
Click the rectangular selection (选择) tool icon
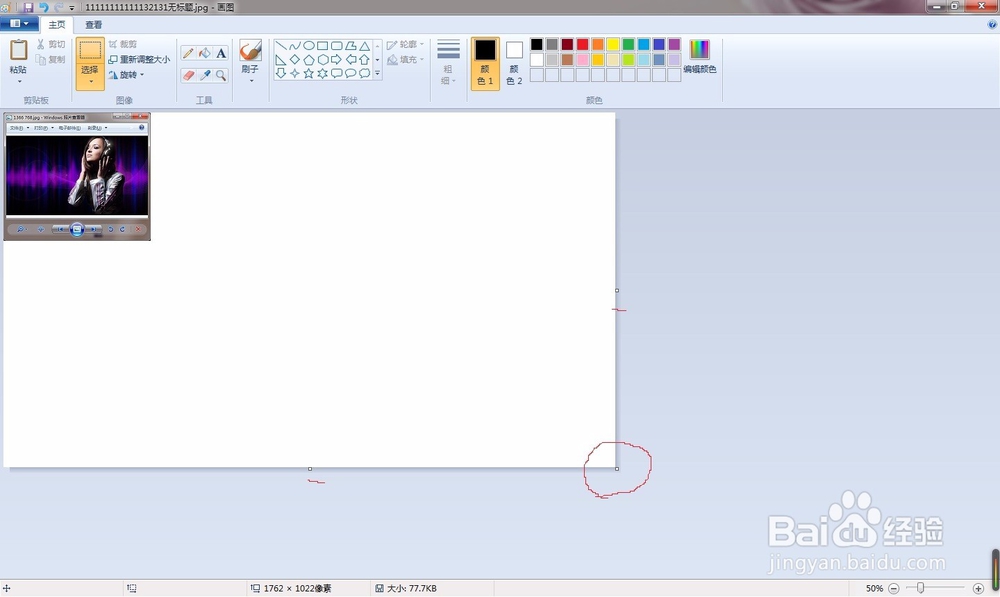click(90, 50)
